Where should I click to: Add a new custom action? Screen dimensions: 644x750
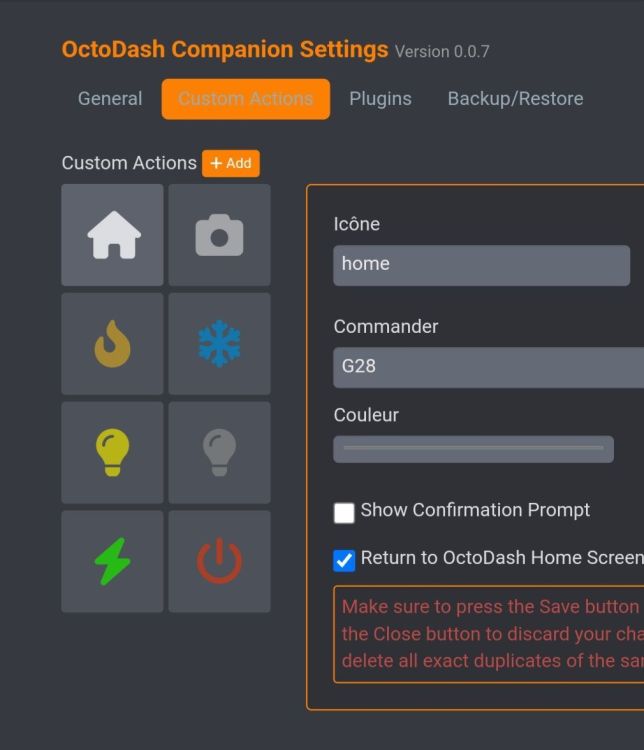231,164
